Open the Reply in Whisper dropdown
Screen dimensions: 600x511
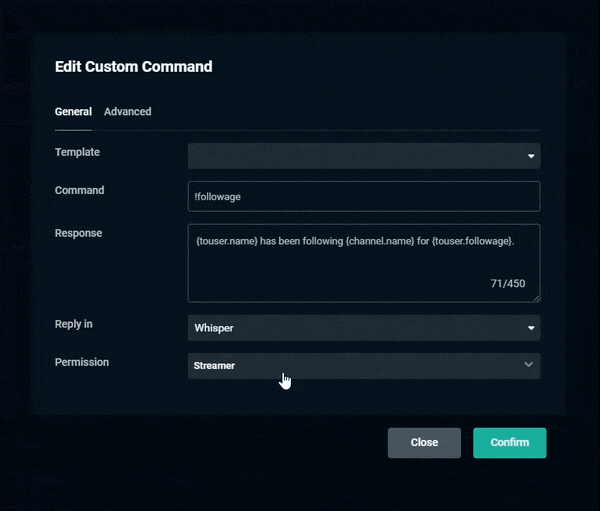364,328
